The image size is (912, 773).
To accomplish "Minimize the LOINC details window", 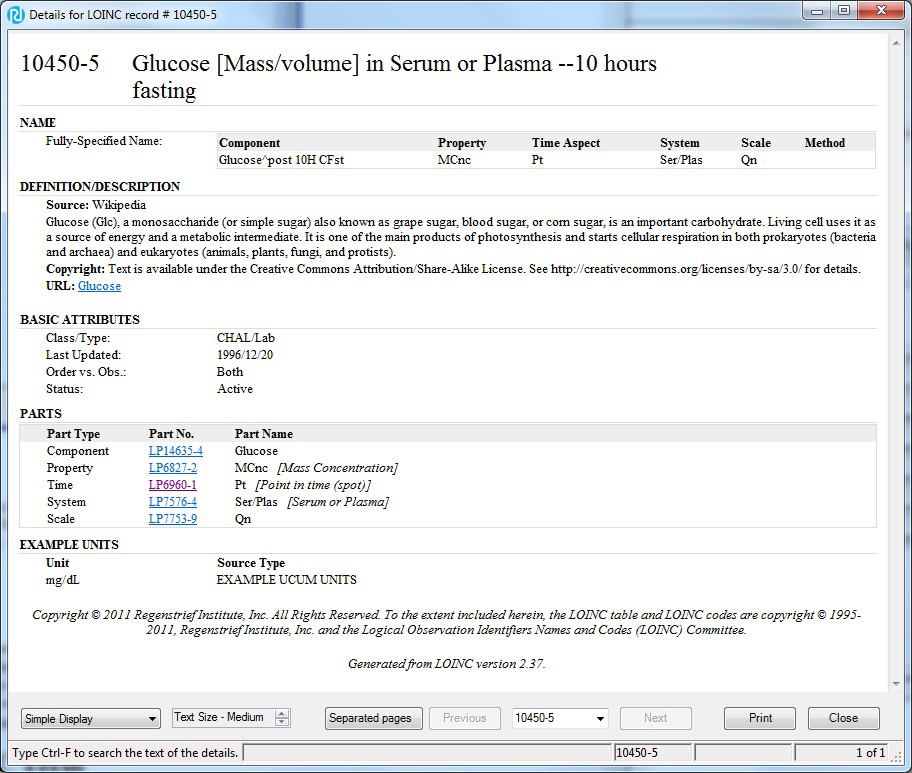I will (x=817, y=11).
